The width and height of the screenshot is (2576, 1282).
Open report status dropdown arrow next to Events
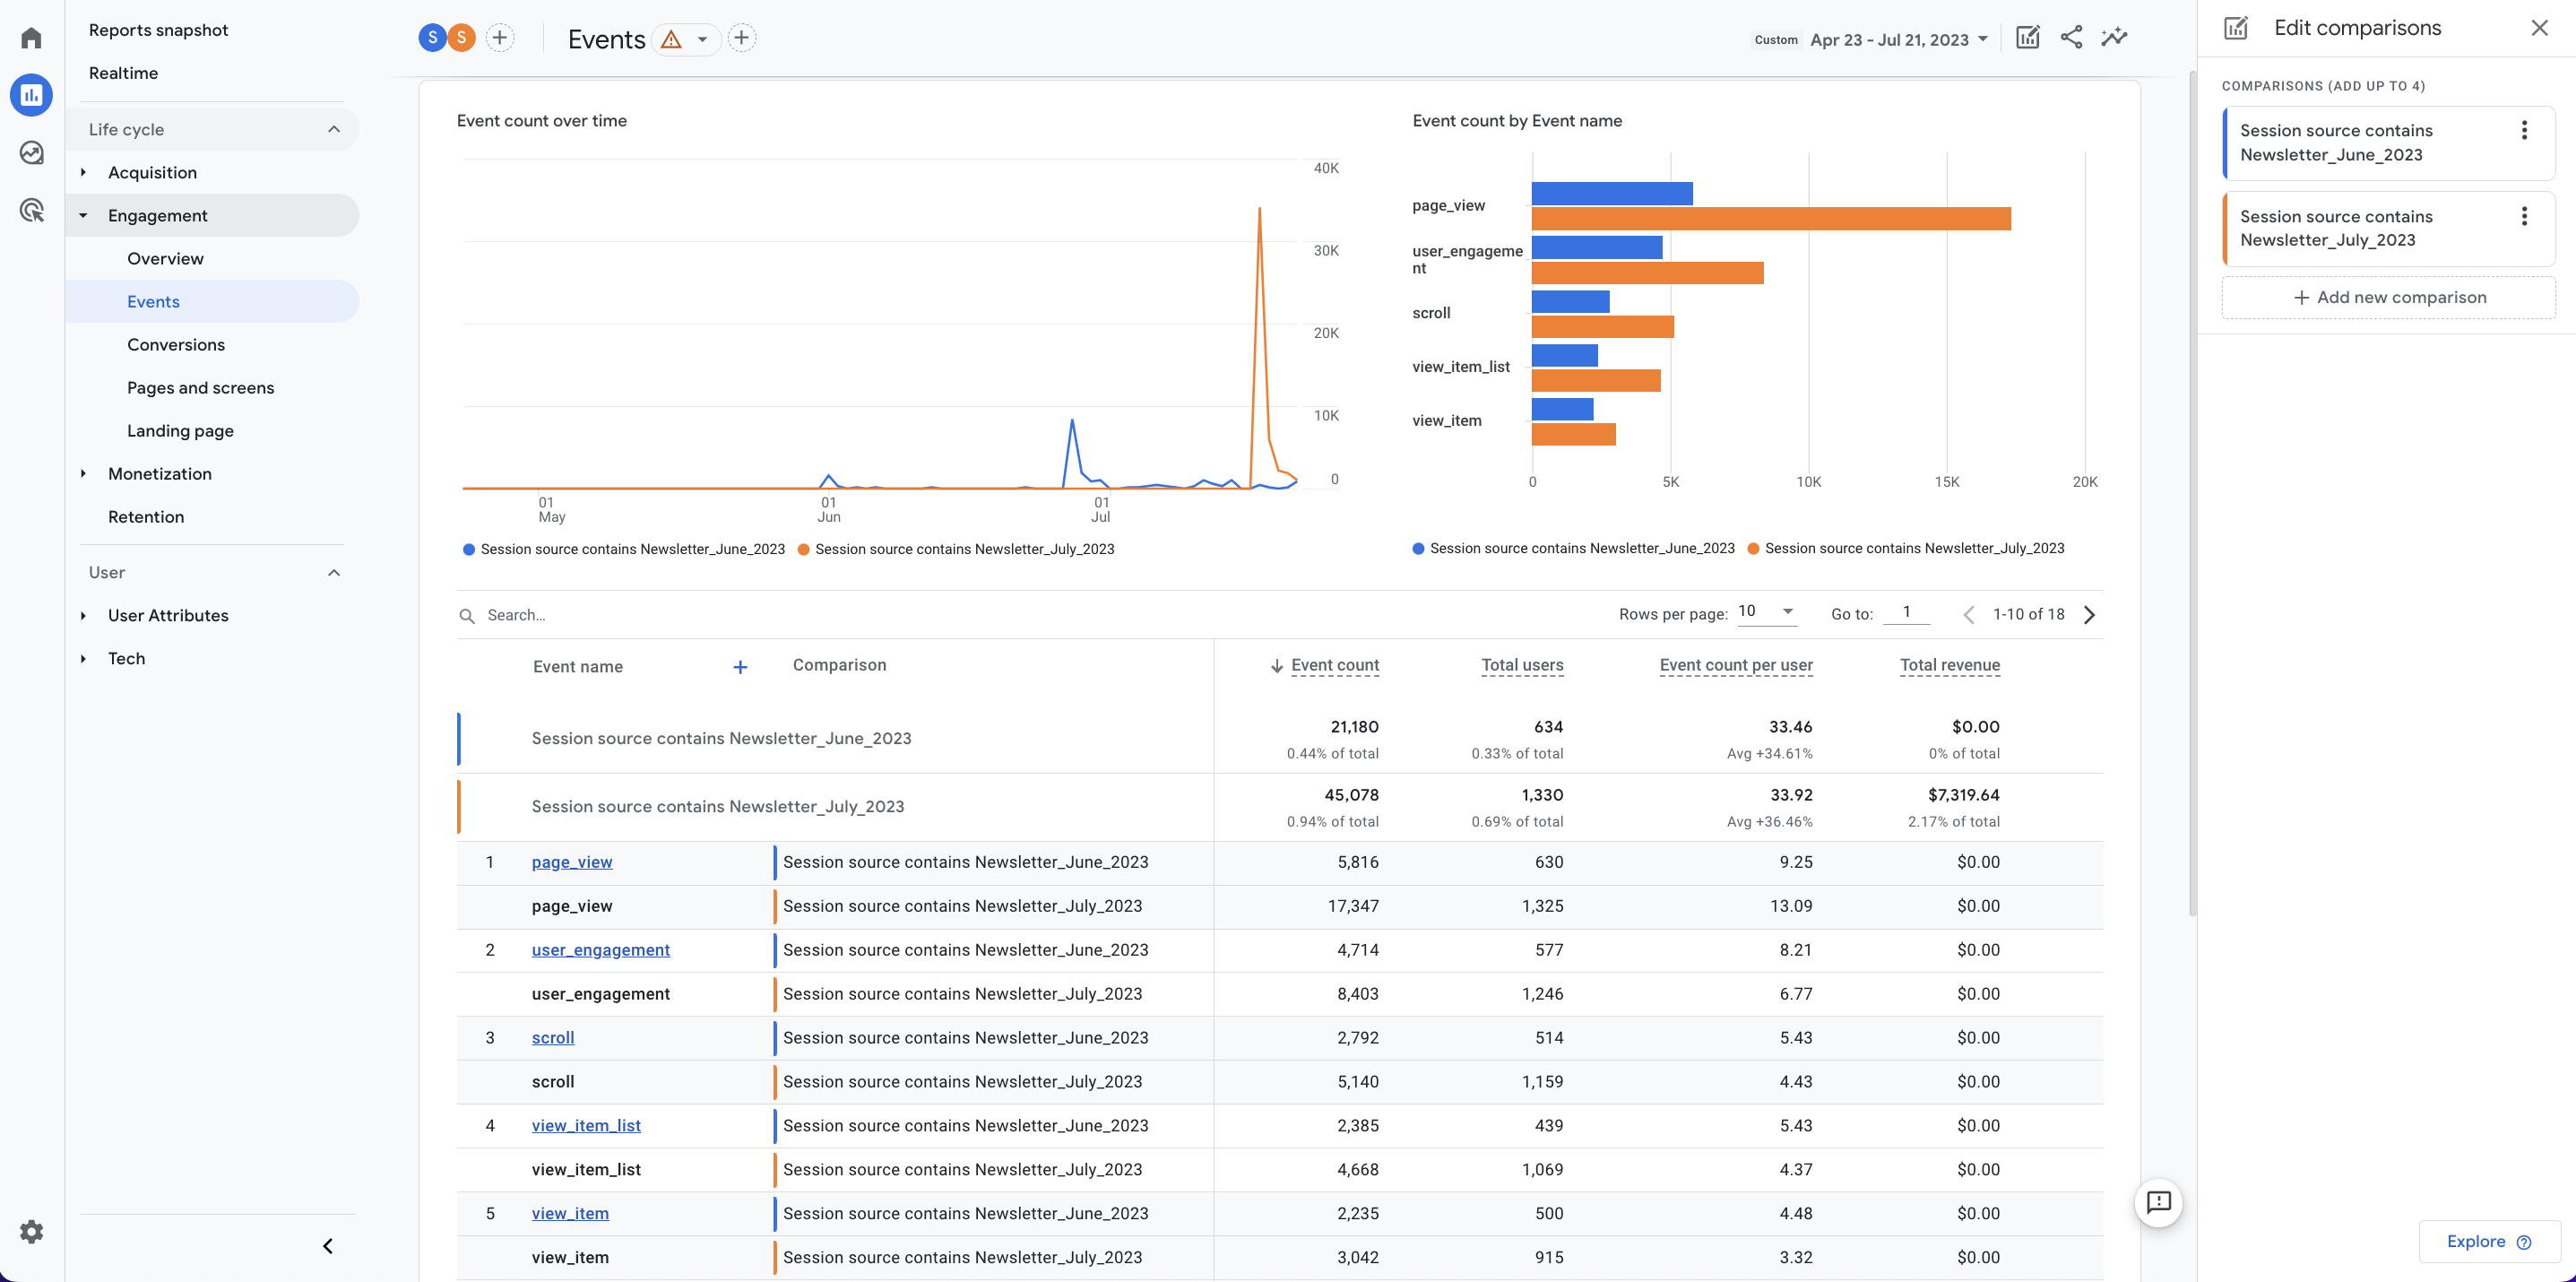coord(702,39)
